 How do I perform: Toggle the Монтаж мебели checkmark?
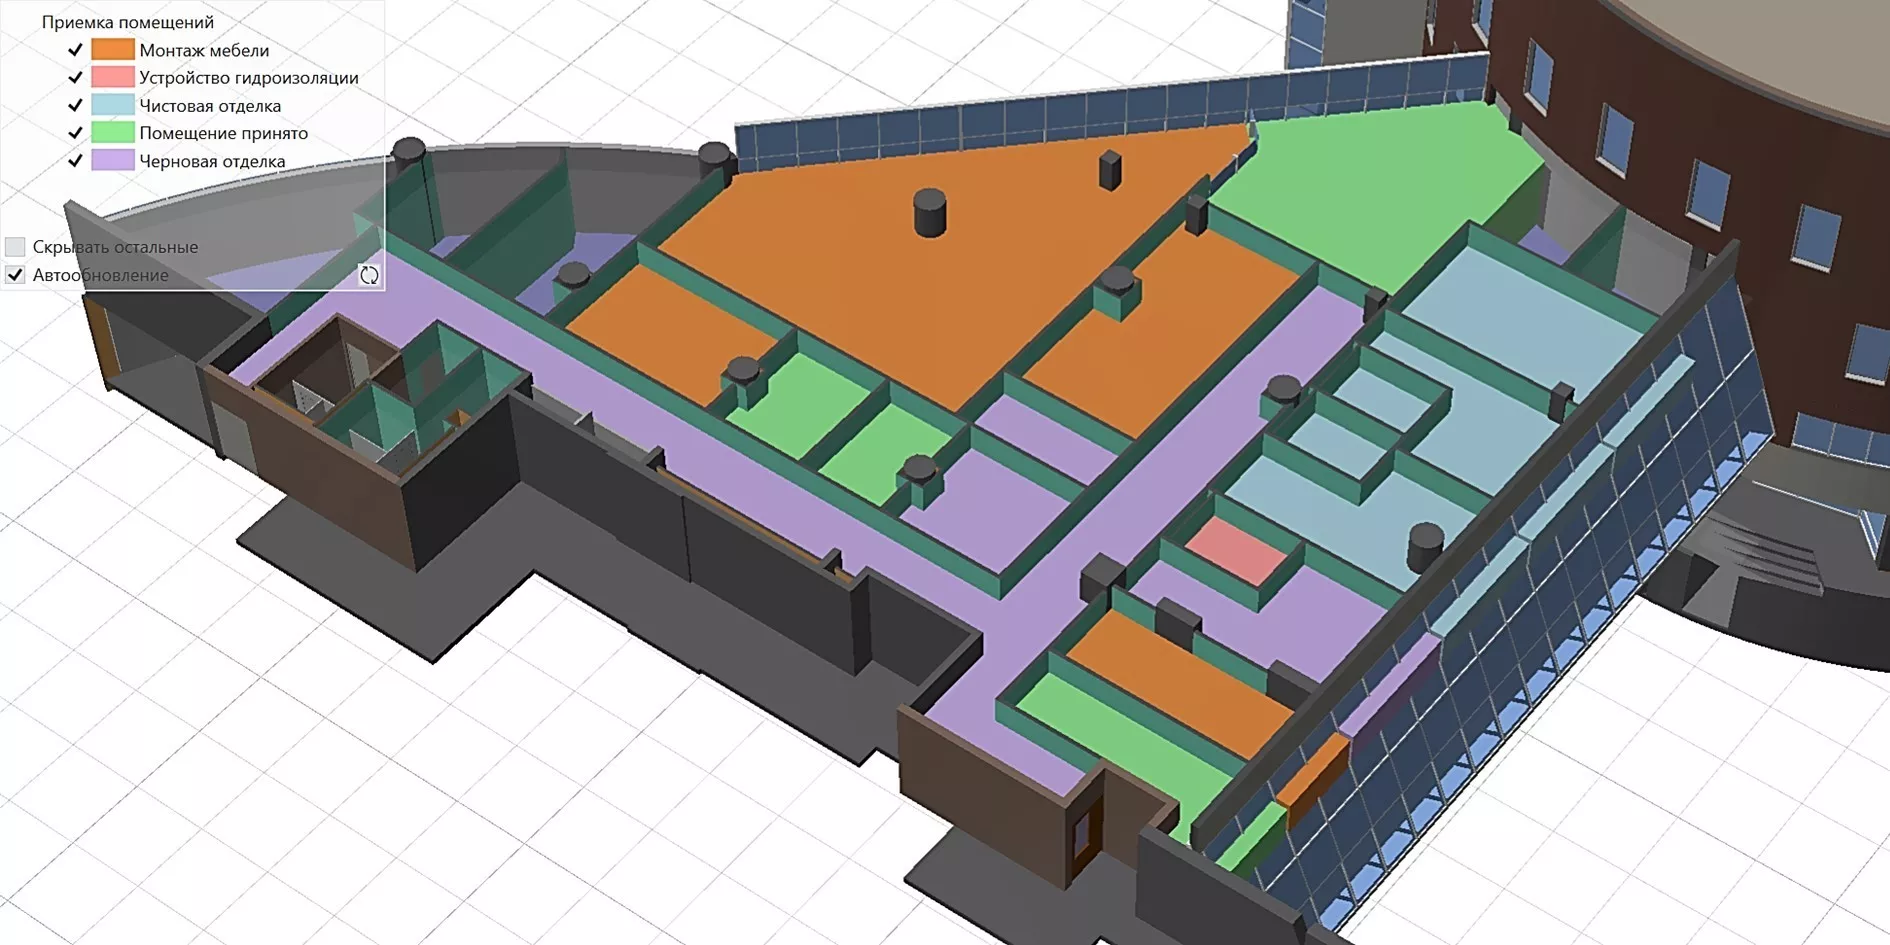[75, 50]
